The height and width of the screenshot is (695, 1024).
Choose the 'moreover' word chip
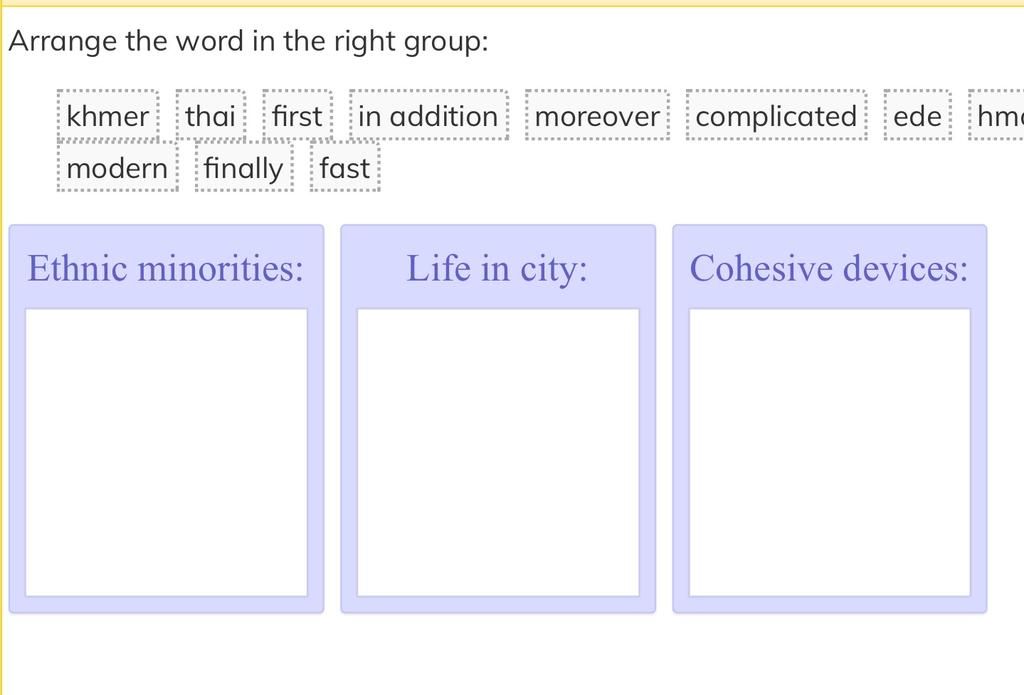(x=597, y=116)
